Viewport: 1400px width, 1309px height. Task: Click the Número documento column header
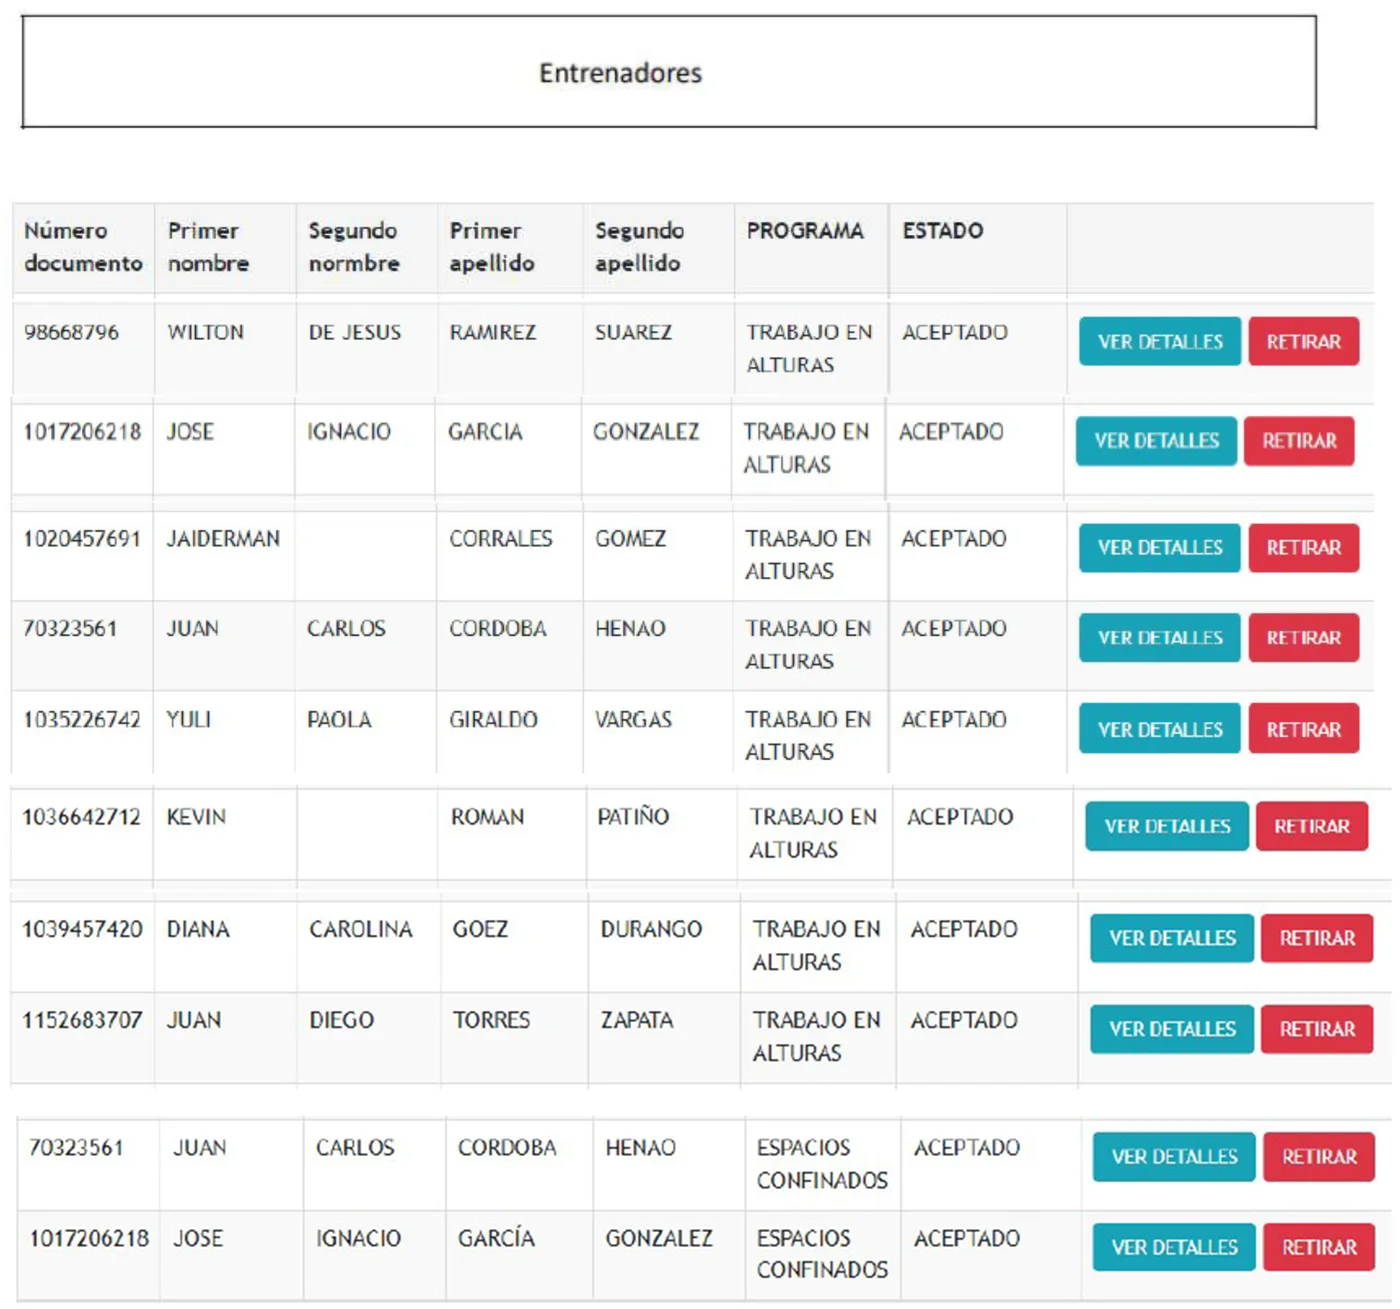click(83, 247)
